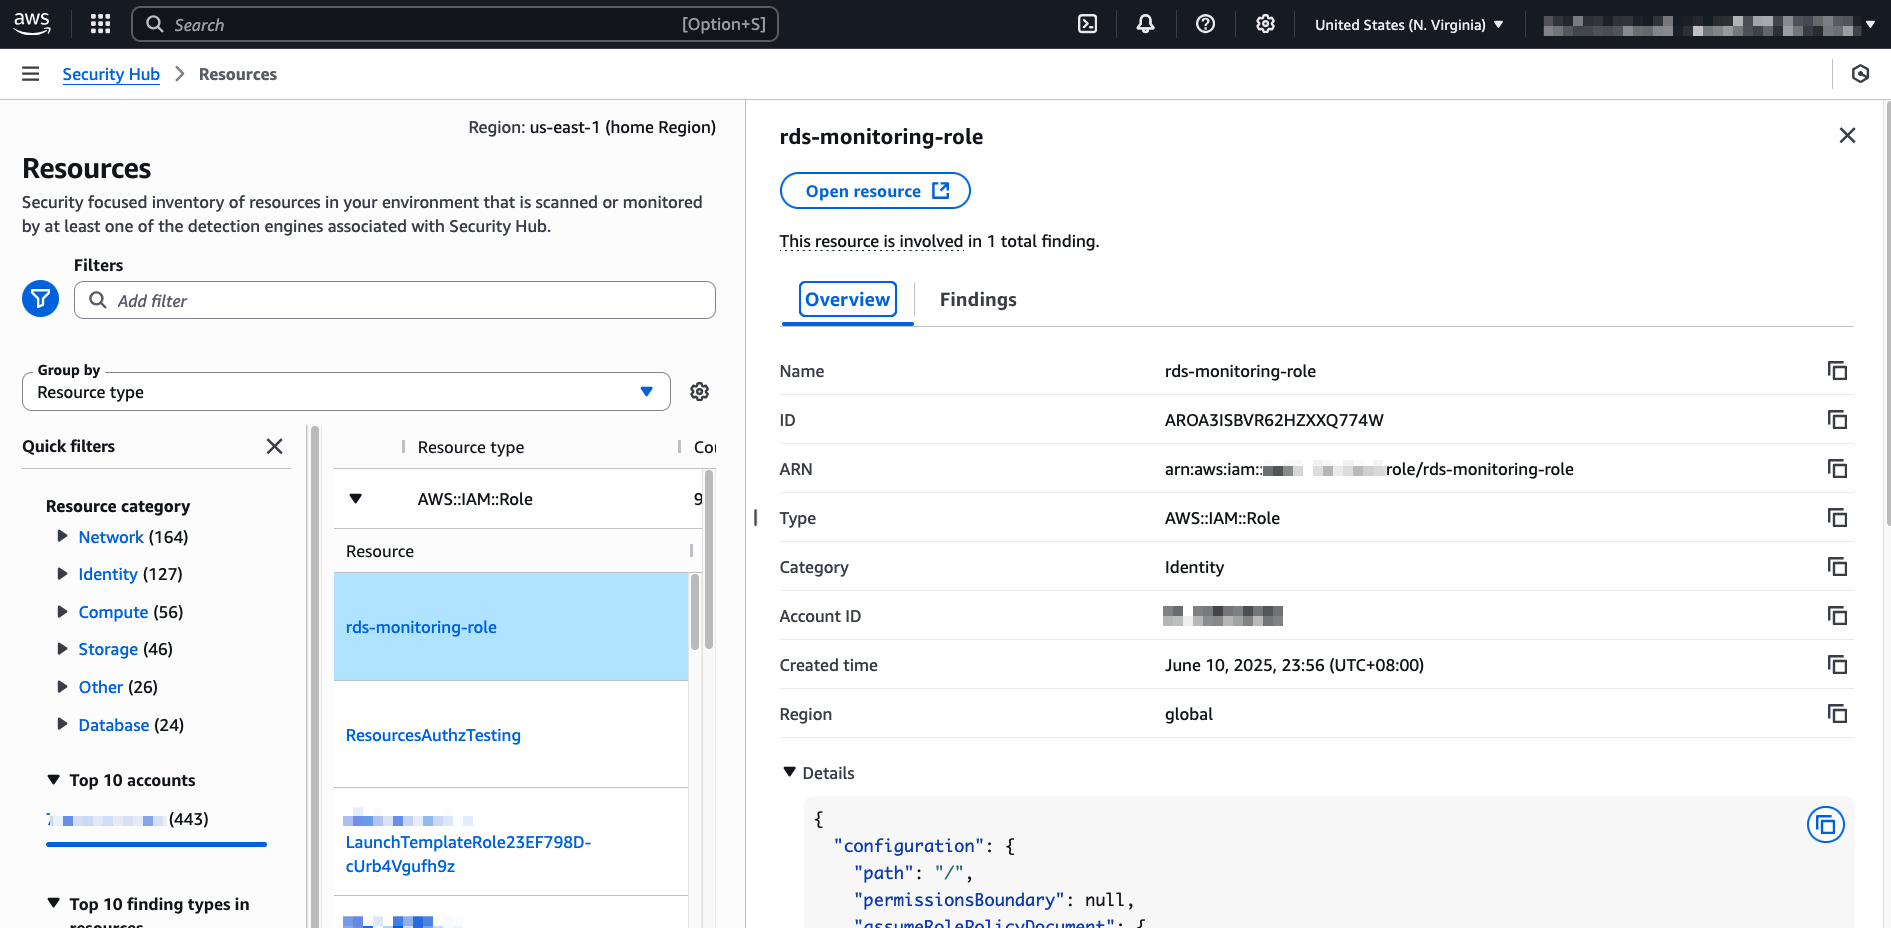
Task: Click 'This resource is involved' text
Action: (x=871, y=241)
